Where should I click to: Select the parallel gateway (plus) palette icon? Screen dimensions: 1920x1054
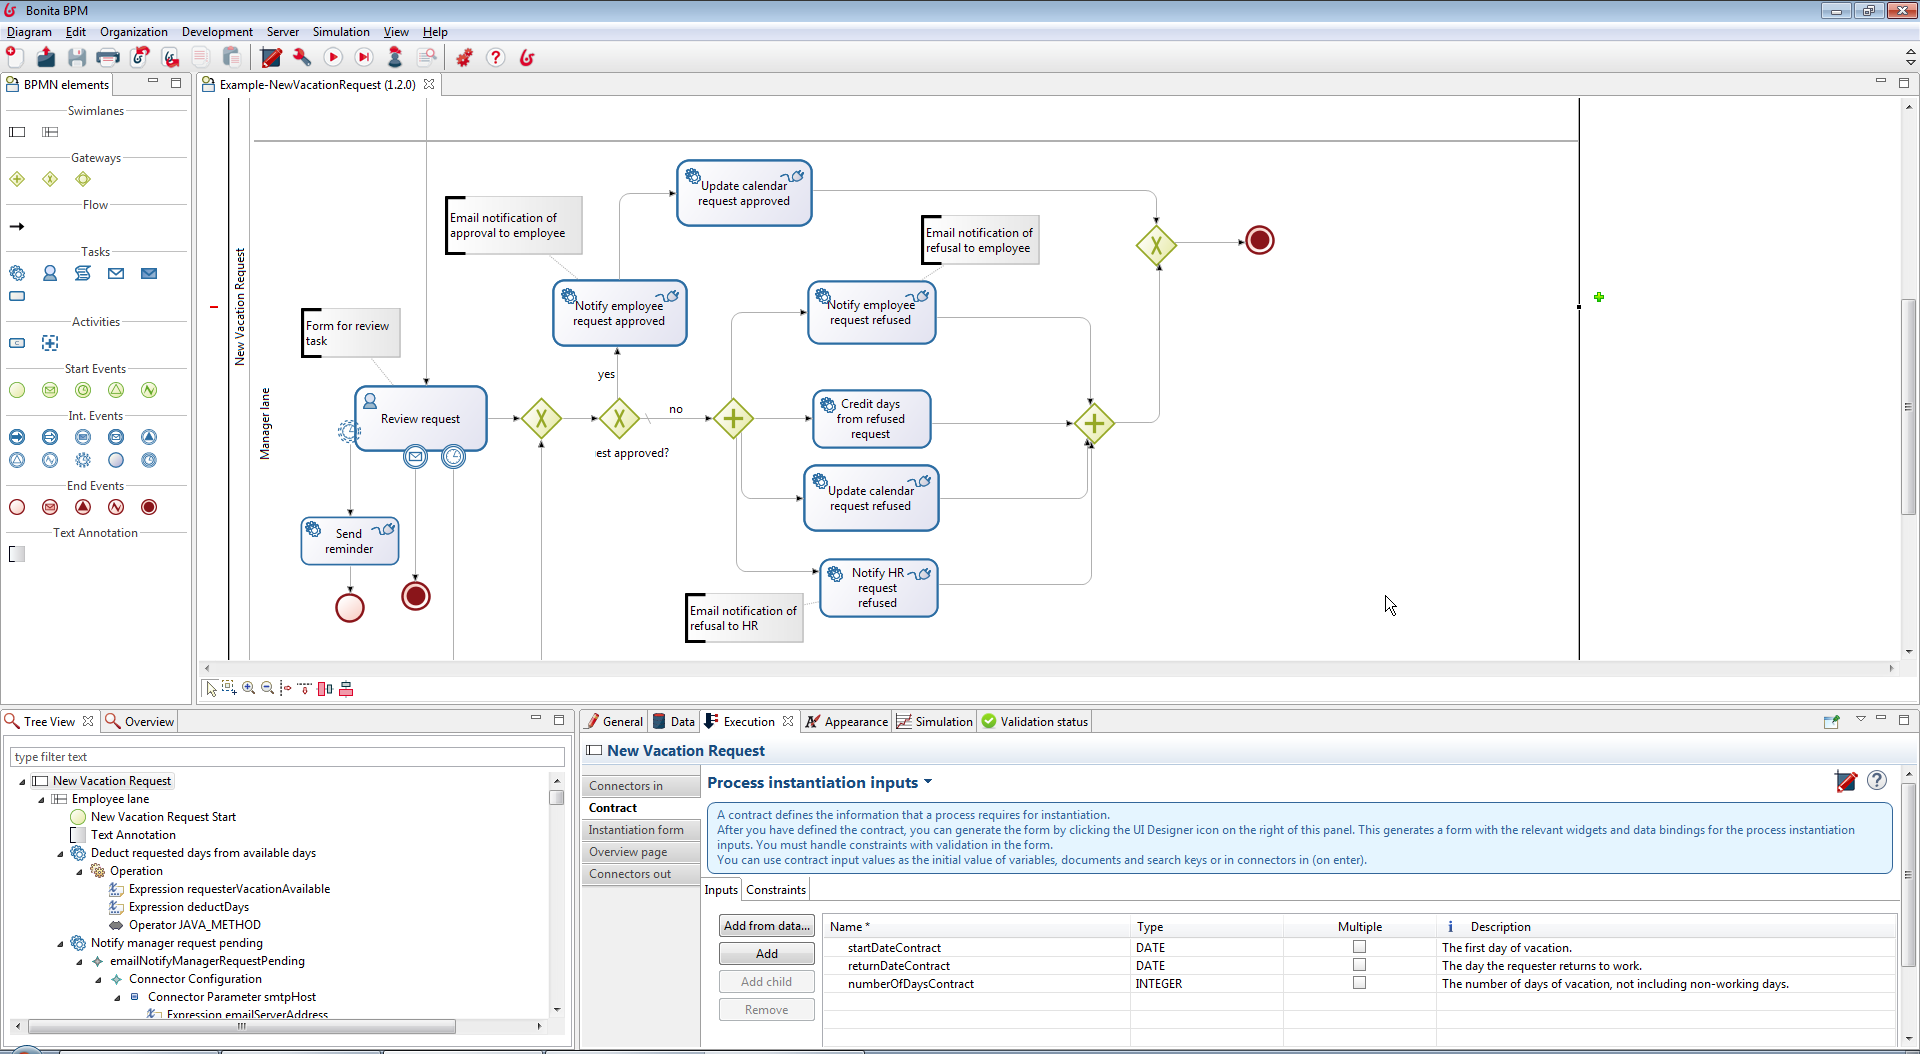pyautogui.click(x=17, y=179)
